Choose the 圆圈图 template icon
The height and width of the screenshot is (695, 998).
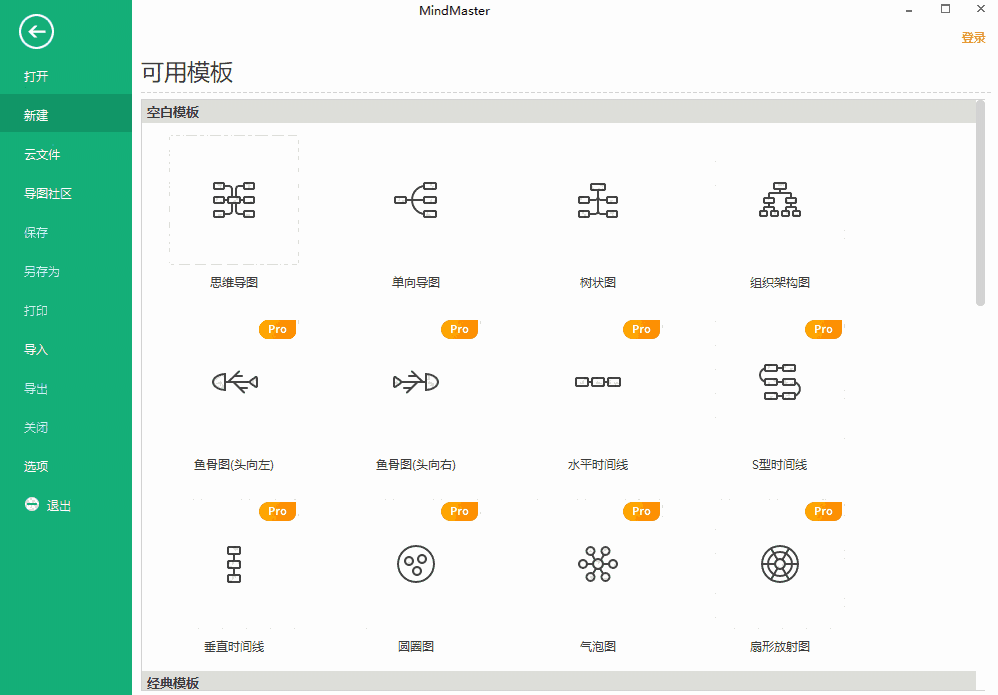pos(416,564)
